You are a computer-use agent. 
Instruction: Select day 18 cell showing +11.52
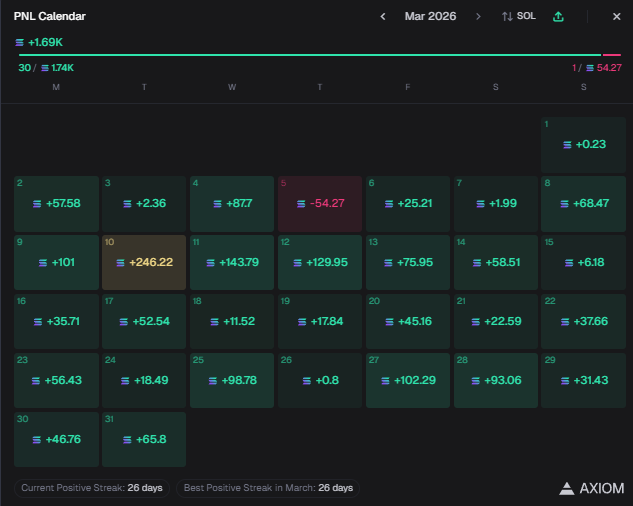tap(232, 322)
